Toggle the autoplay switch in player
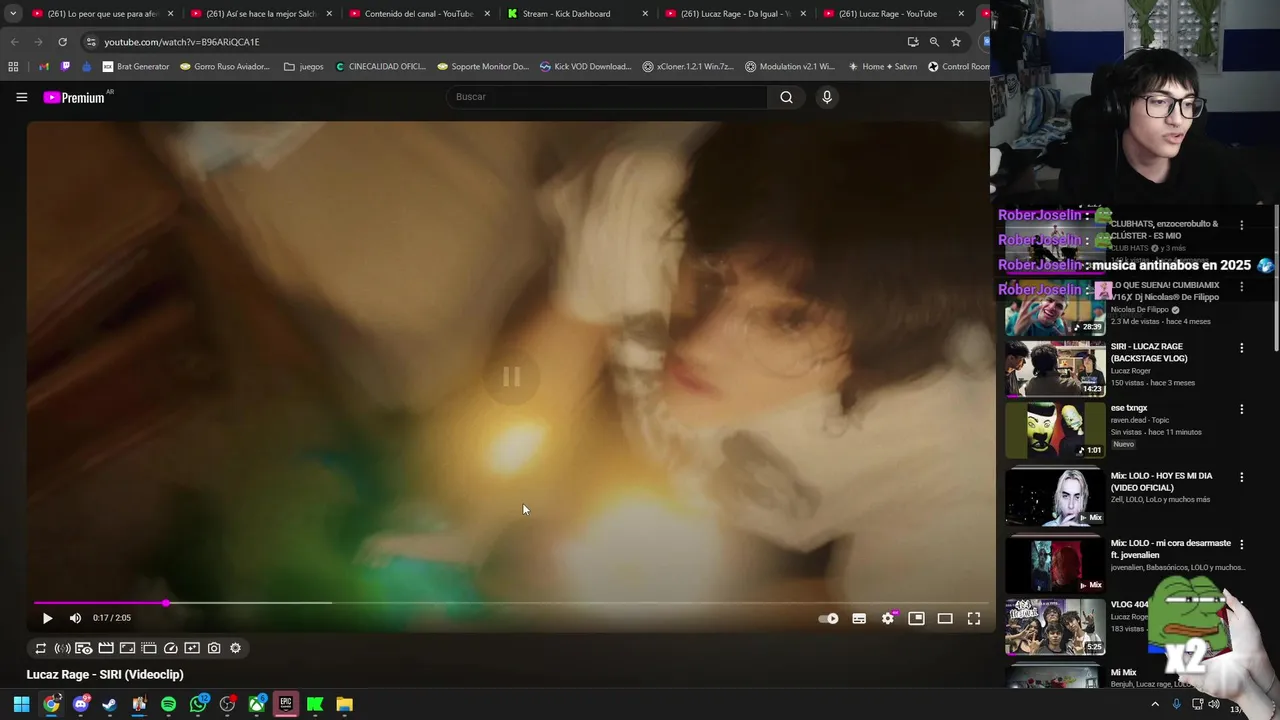 [828, 618]
